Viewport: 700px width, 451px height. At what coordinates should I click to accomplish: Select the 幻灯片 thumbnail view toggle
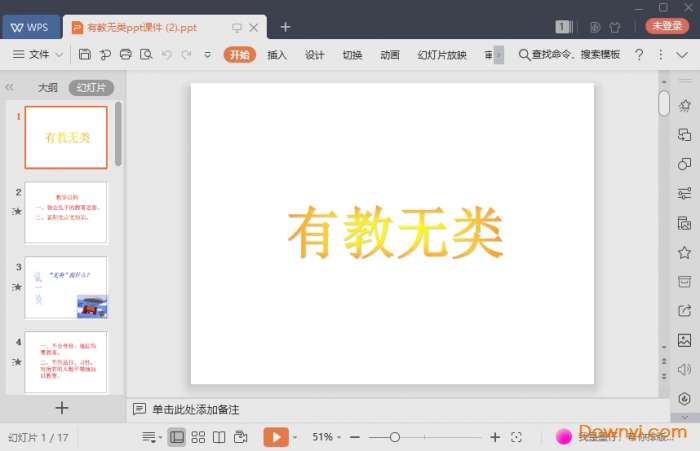[91, 87]
